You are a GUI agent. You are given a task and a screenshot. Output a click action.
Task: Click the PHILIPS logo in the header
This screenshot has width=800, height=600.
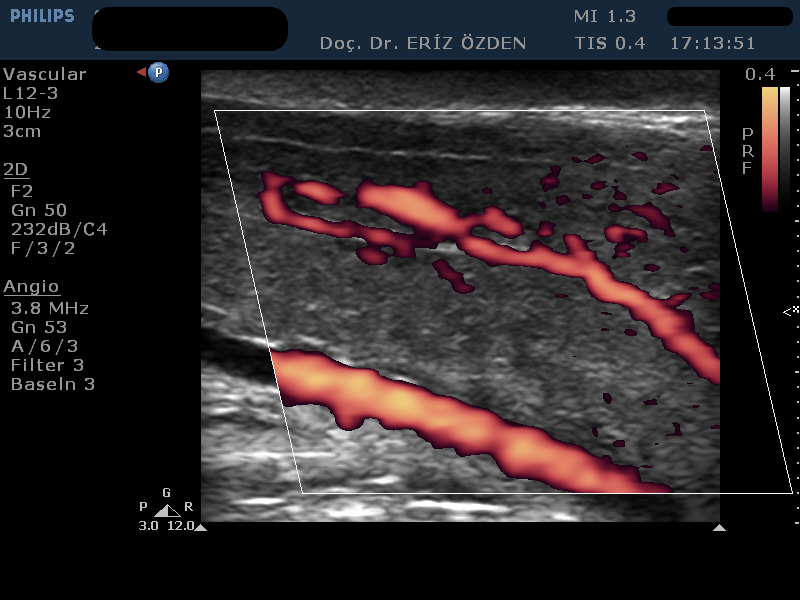42,17
